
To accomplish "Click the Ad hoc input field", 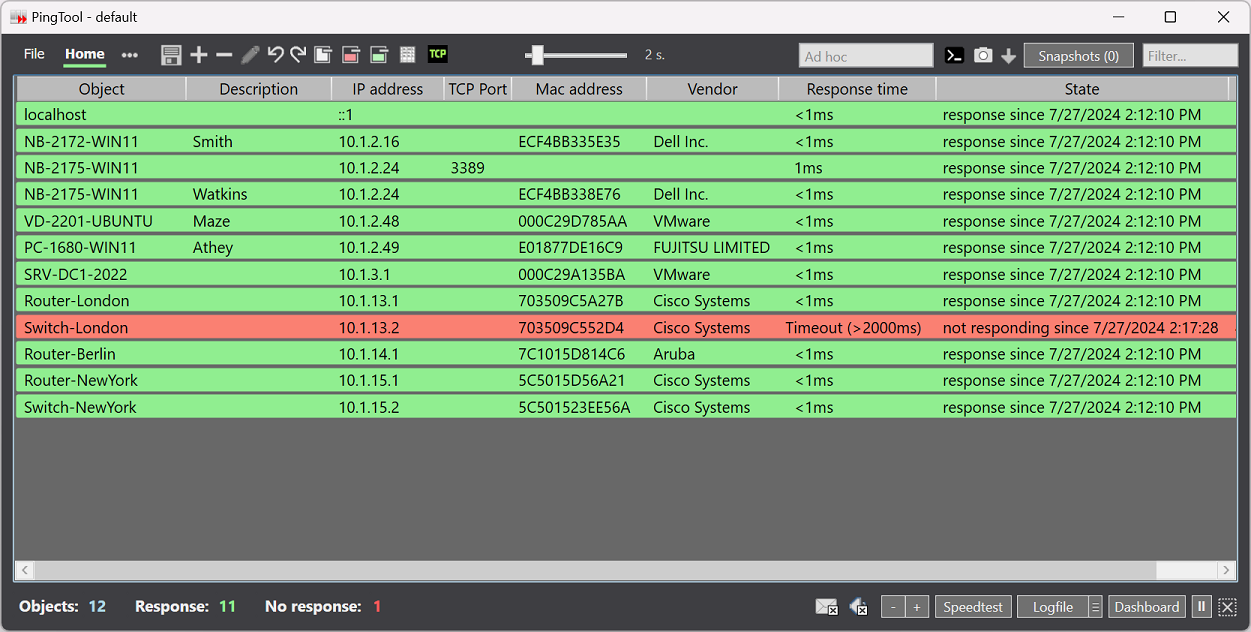I will [865, 56].
